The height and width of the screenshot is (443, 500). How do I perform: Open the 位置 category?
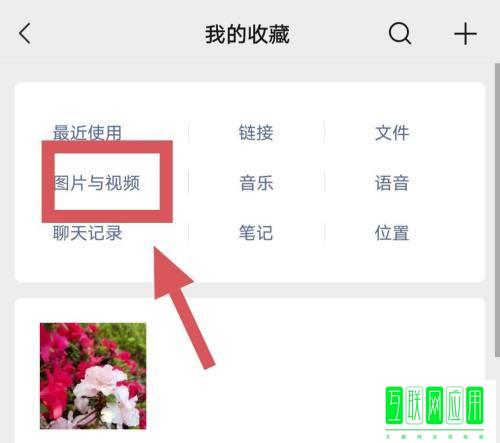coord(392,233)
